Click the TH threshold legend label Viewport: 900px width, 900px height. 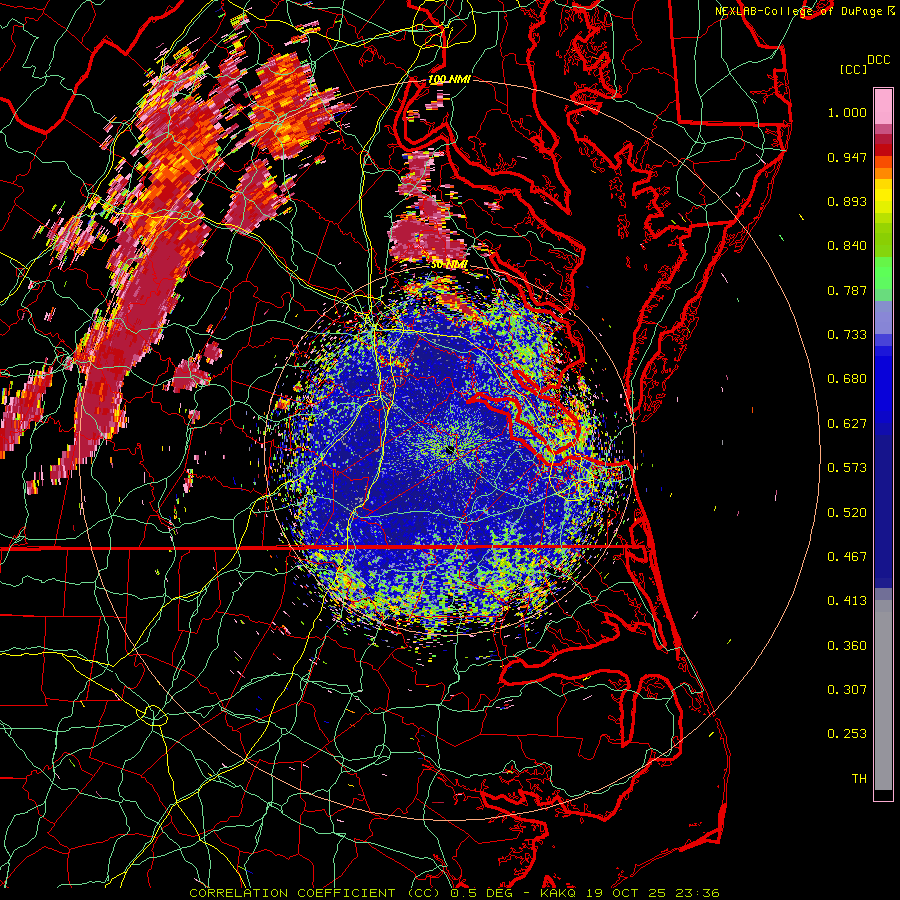point(859,779)
